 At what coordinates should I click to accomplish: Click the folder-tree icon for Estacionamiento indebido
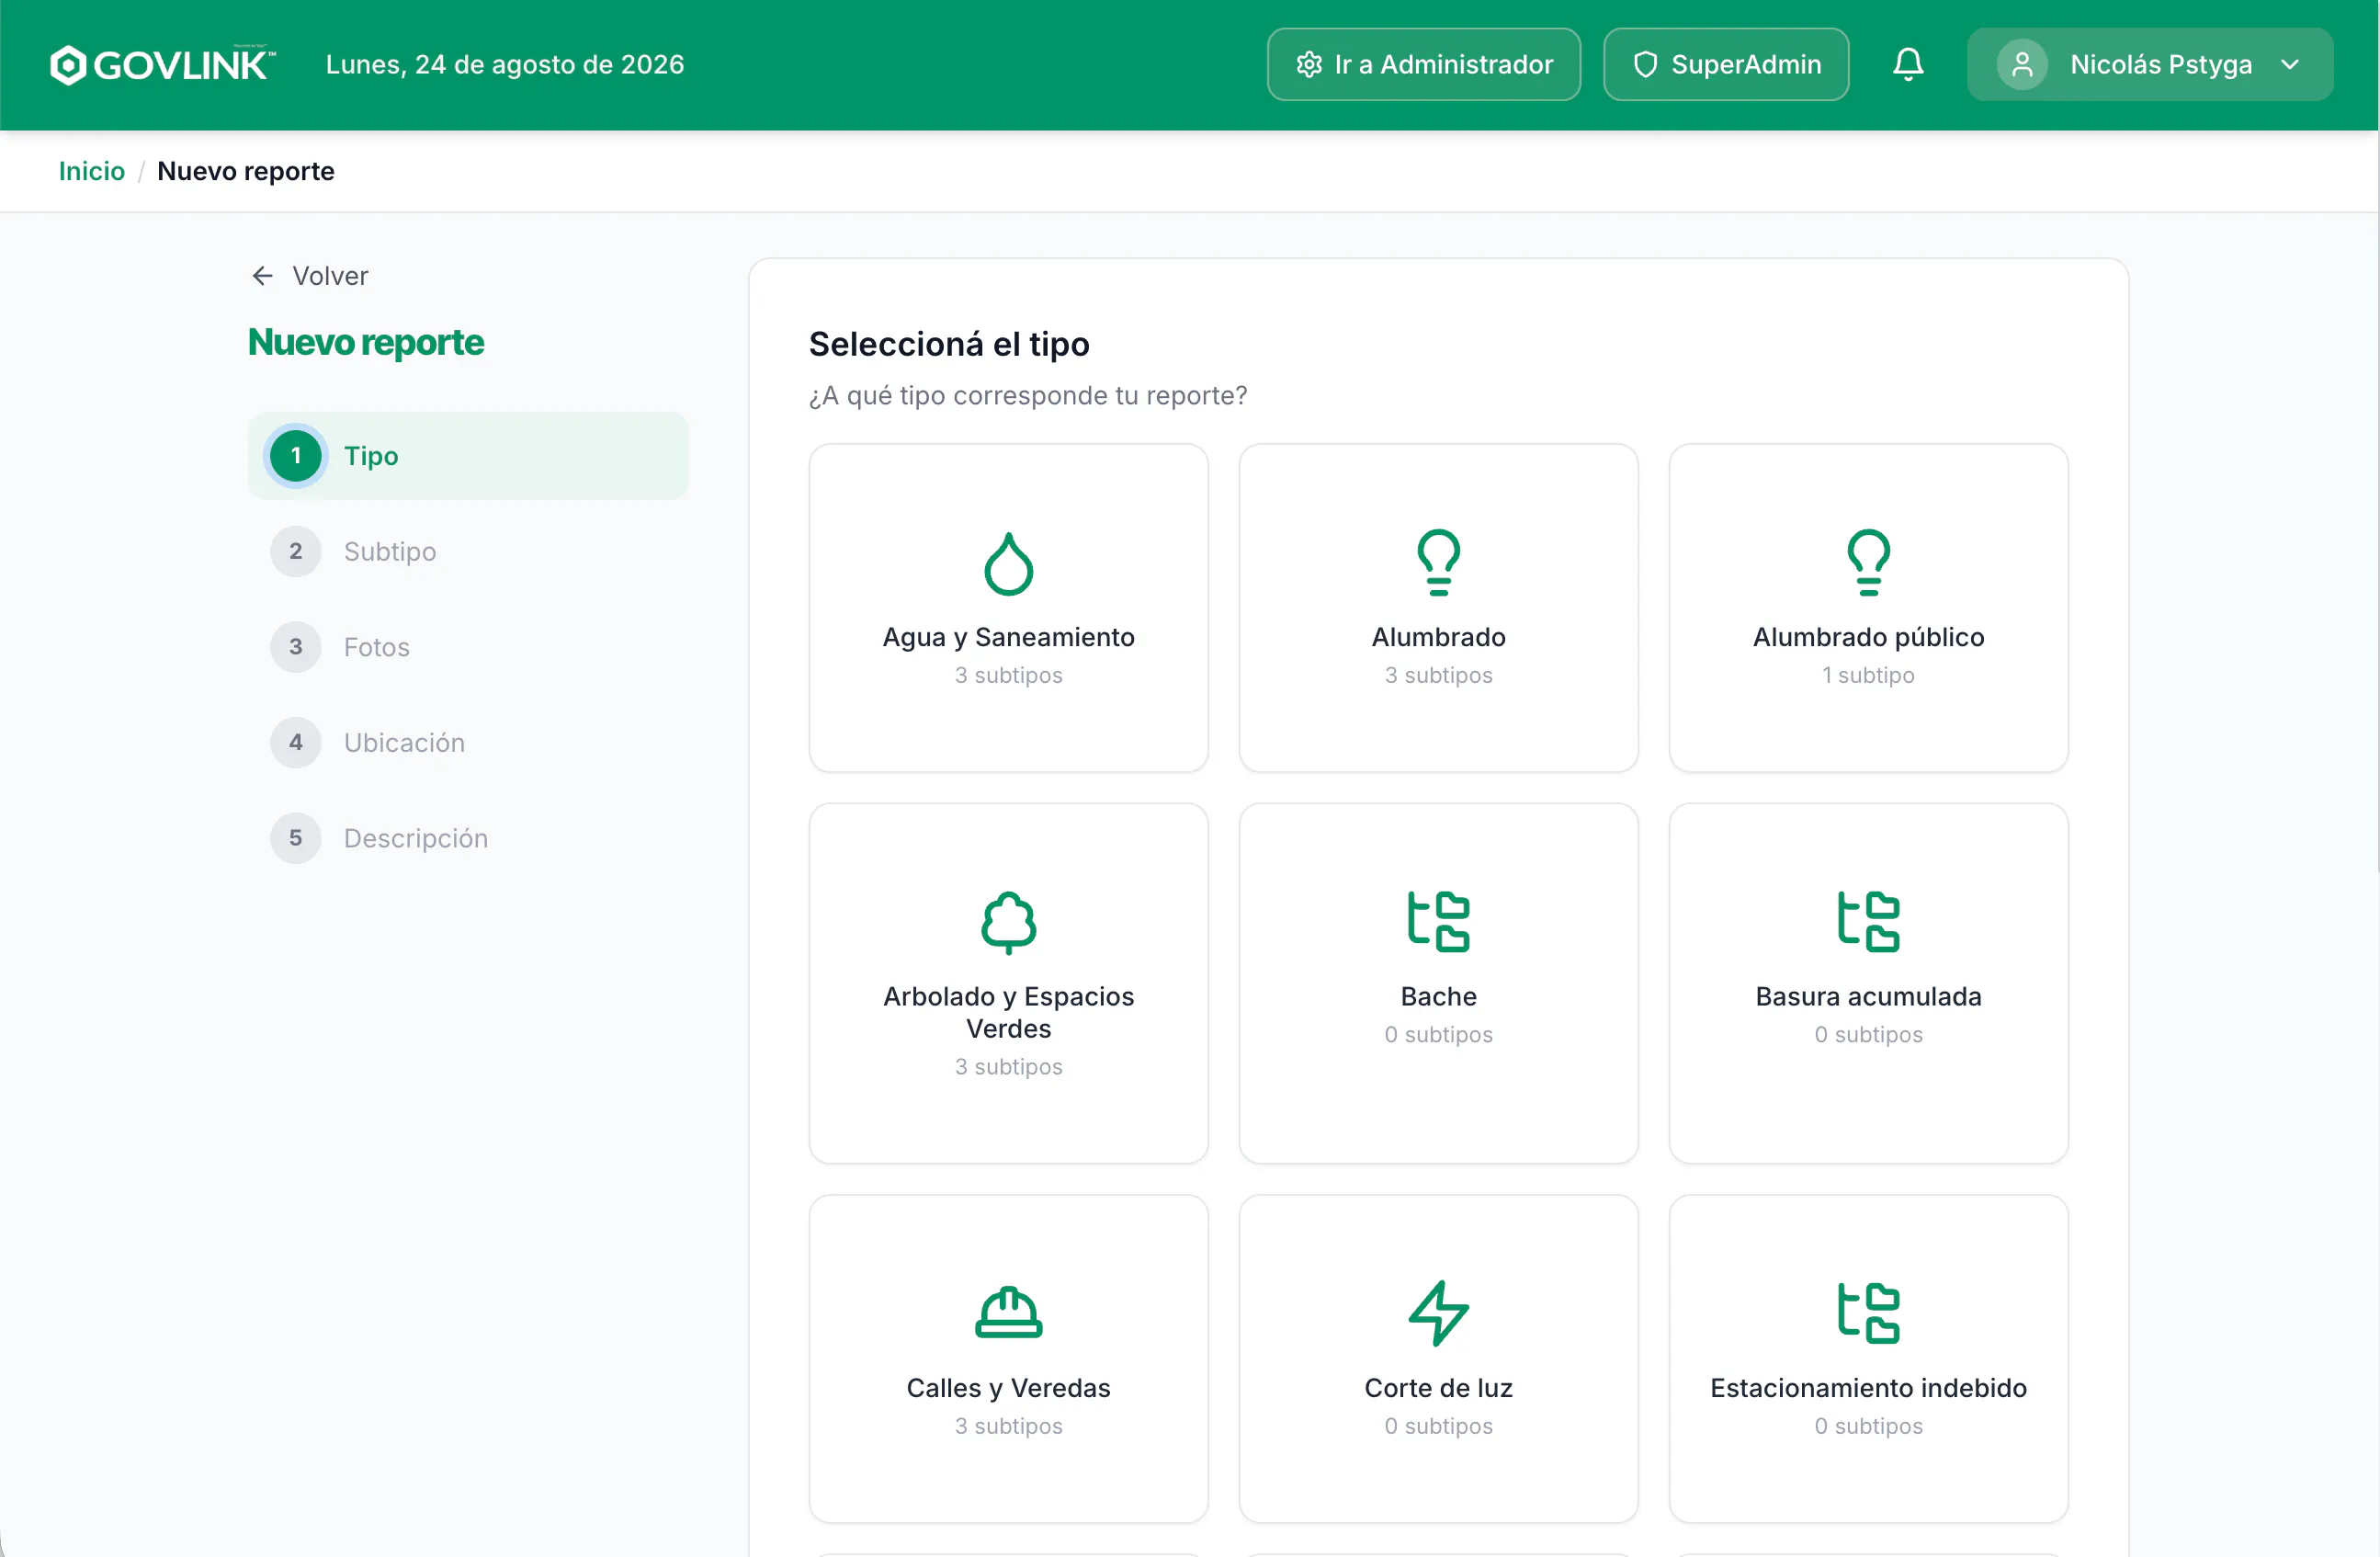point(1868,1313)
